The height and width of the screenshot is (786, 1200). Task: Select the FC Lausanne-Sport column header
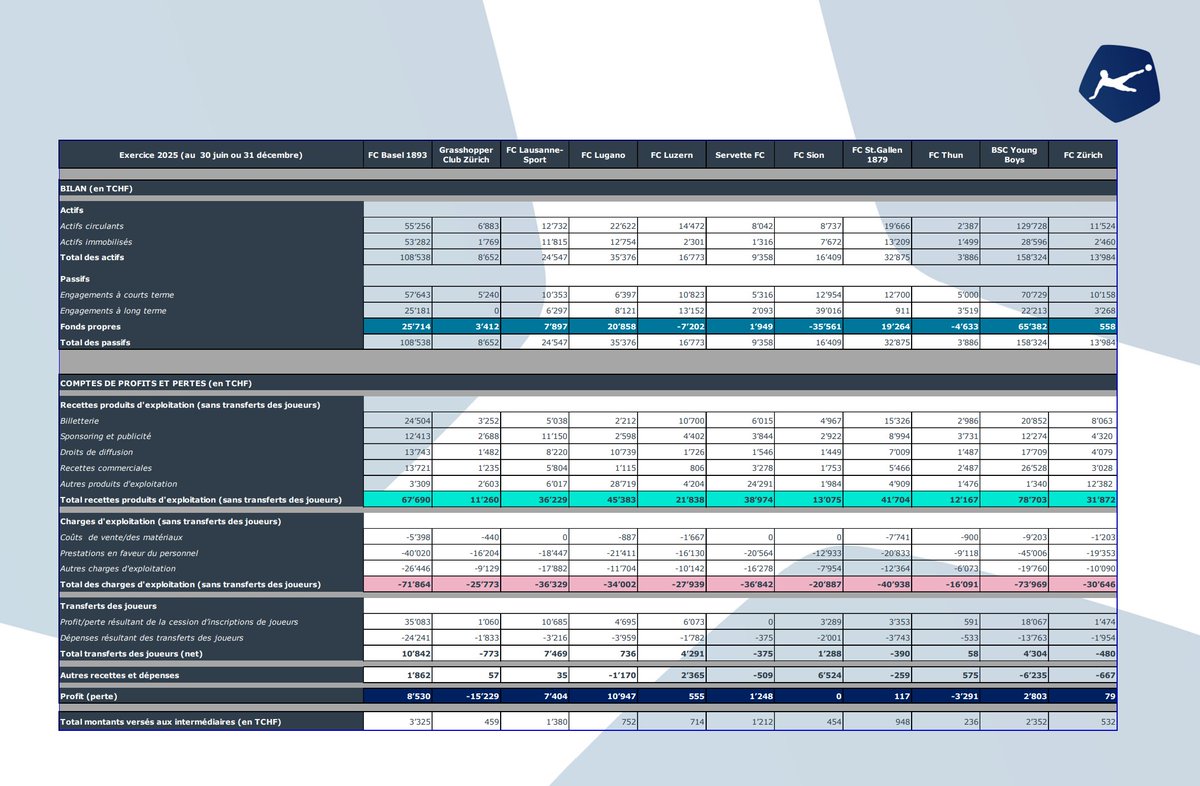534,155
